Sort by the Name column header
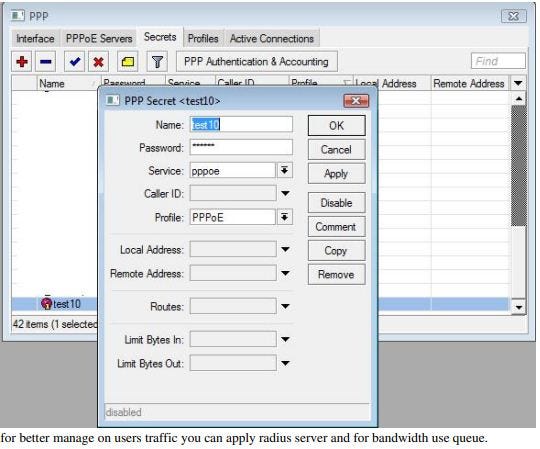This screenshot has height=449, width=540. (68, 83)
